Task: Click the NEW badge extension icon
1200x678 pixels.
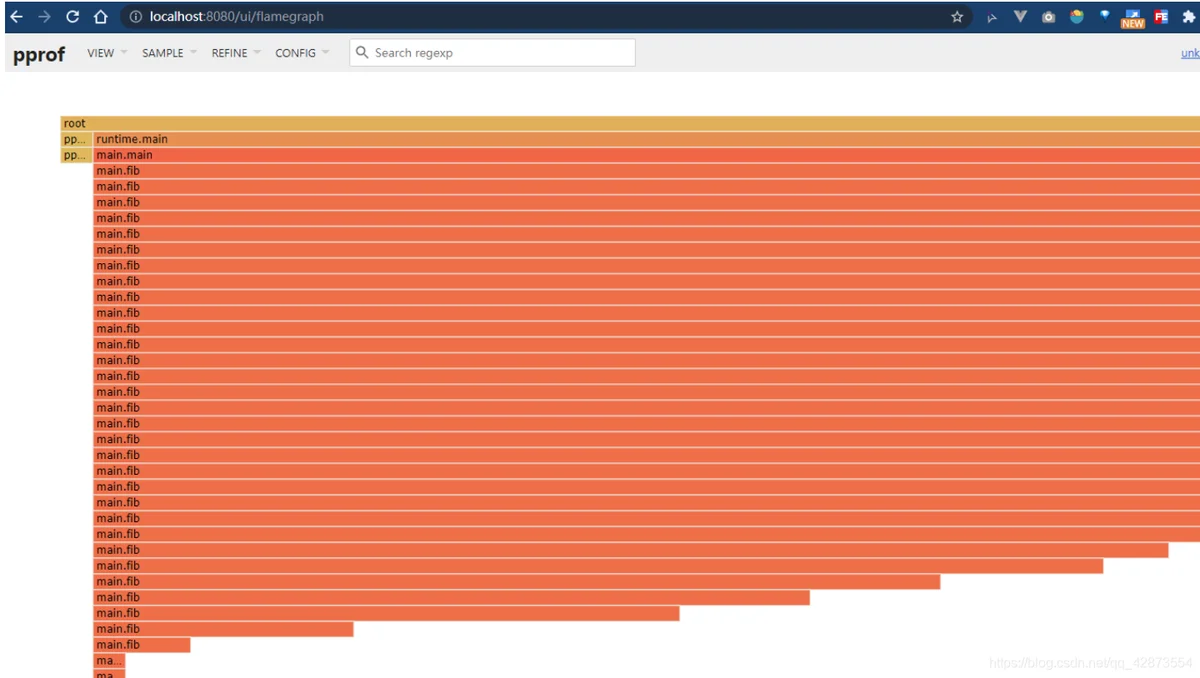Action: pos(1132,18)
